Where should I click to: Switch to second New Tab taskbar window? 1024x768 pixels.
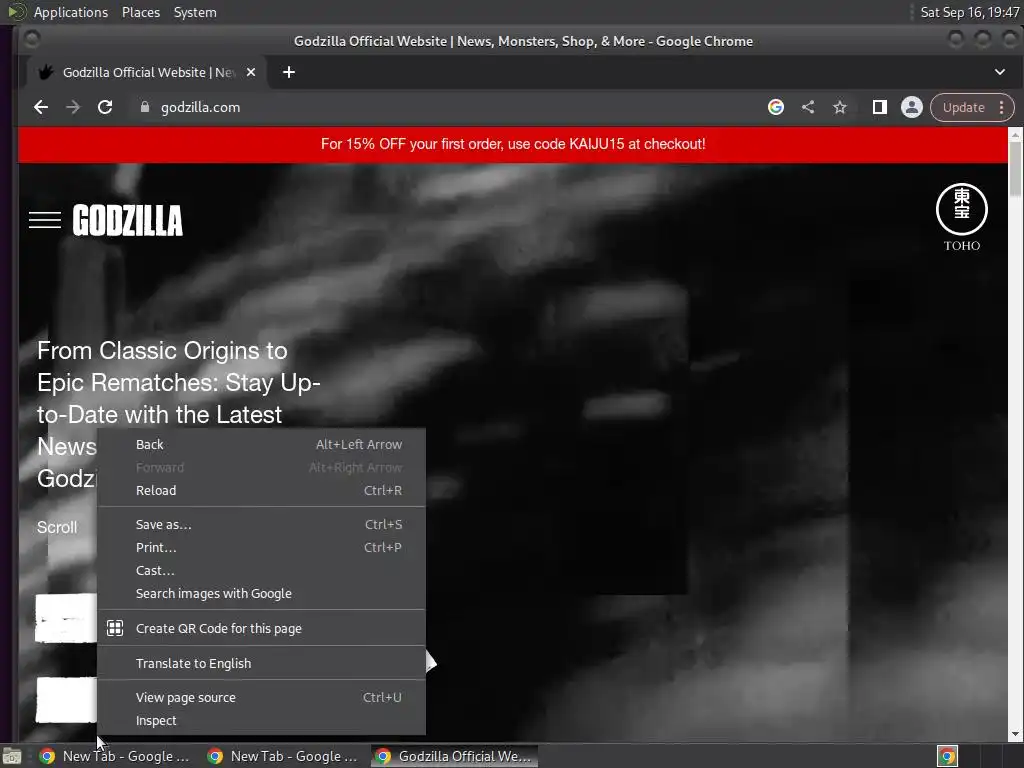(x=283, y=756)
